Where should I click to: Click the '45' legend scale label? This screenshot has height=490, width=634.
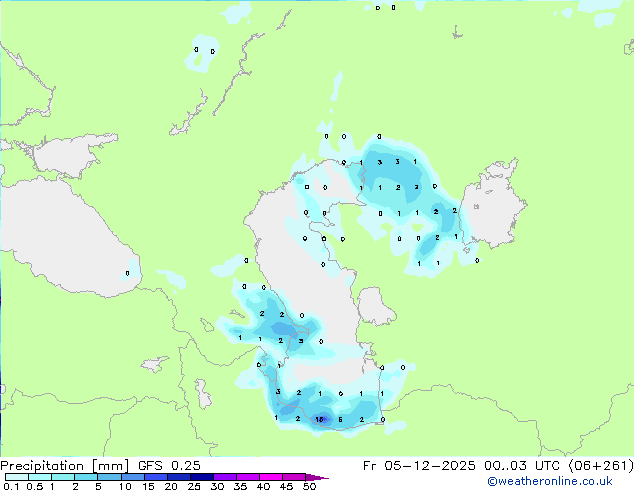[x=287, y=486]
